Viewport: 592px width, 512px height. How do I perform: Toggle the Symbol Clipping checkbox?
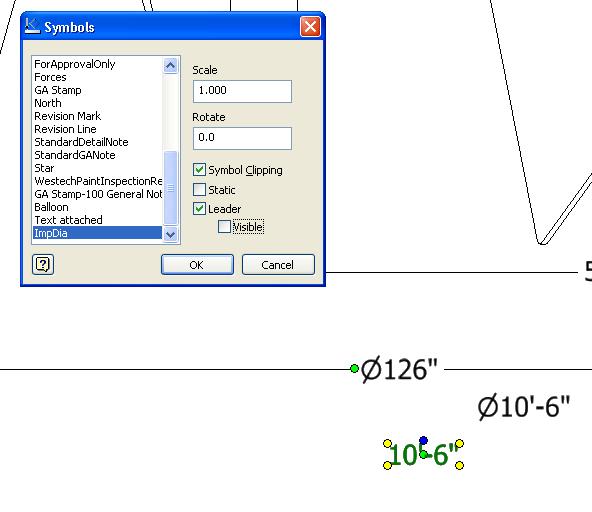tap(199, 170)
